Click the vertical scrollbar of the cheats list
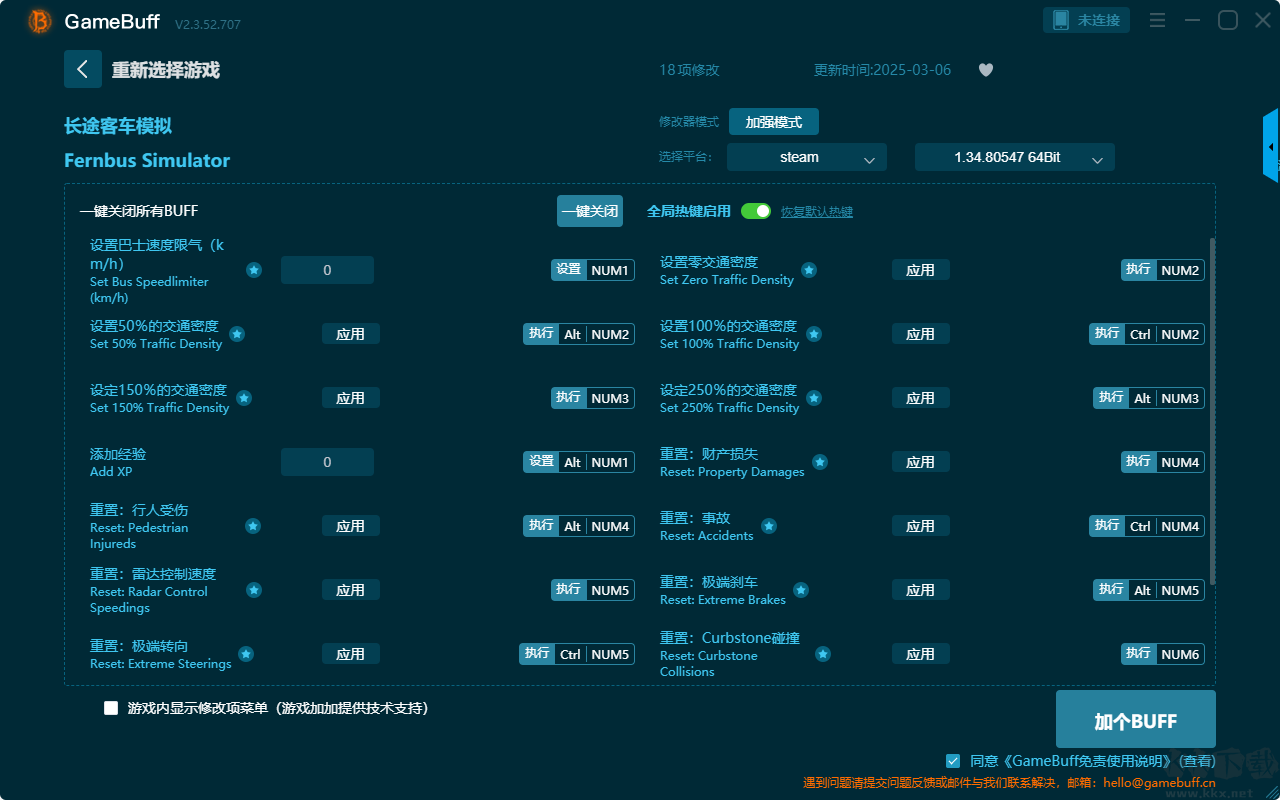The height and width of the screenshot is (800, 1280). 1213,410
